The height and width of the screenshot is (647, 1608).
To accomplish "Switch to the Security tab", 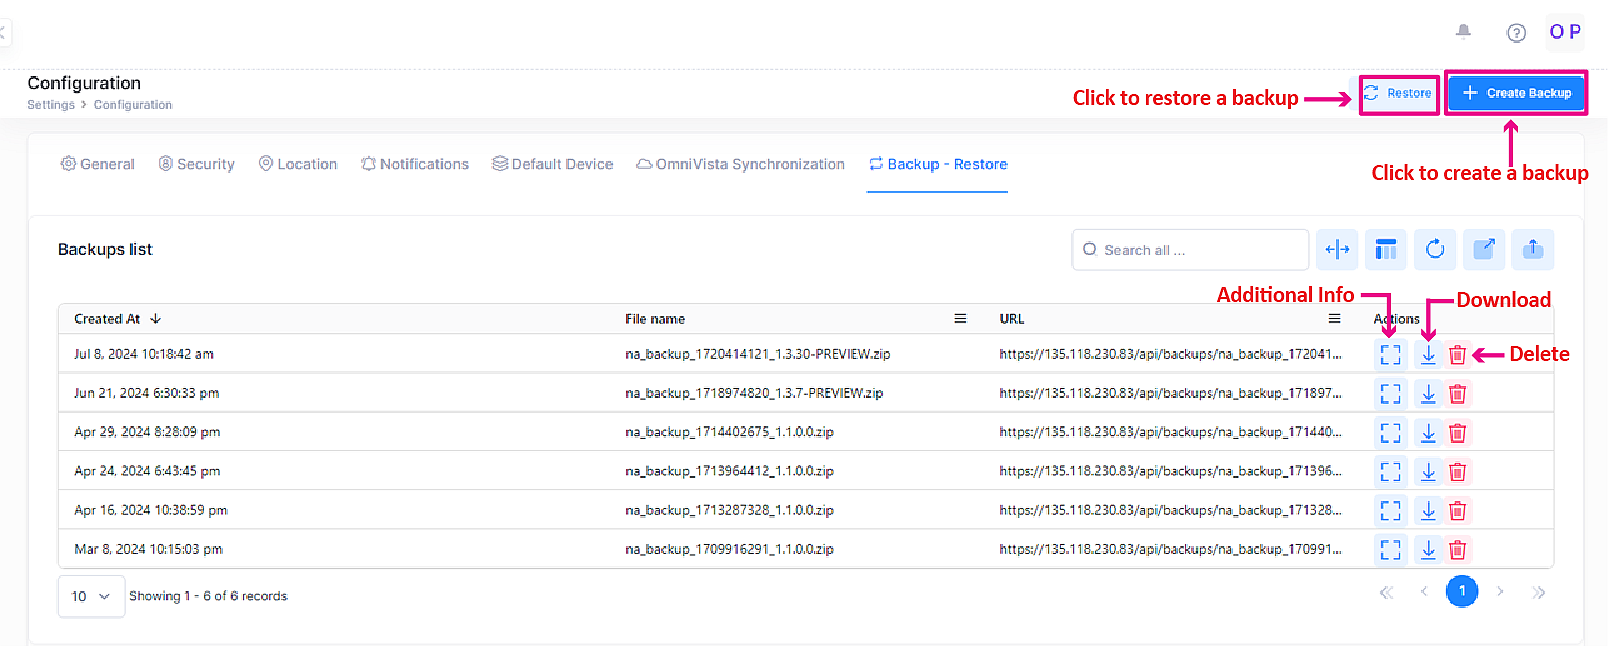I will click(x=196, y=164).
